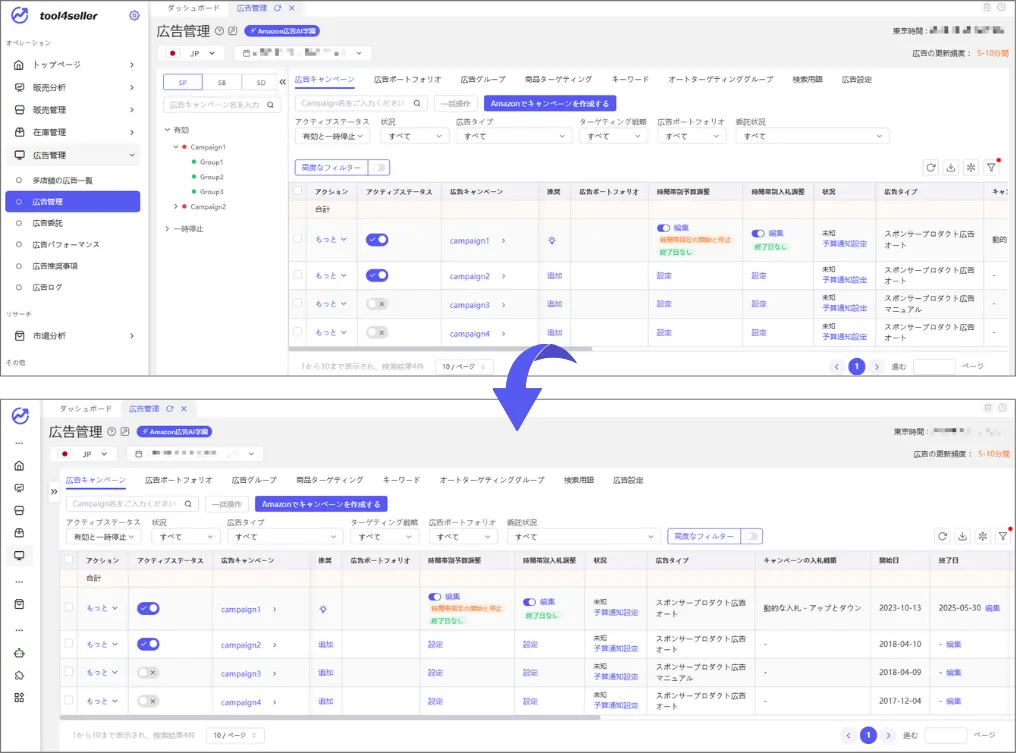Click the settings gear beside tool4seller logo
This screenshot has width=1016, height=754.
point(134,16)
